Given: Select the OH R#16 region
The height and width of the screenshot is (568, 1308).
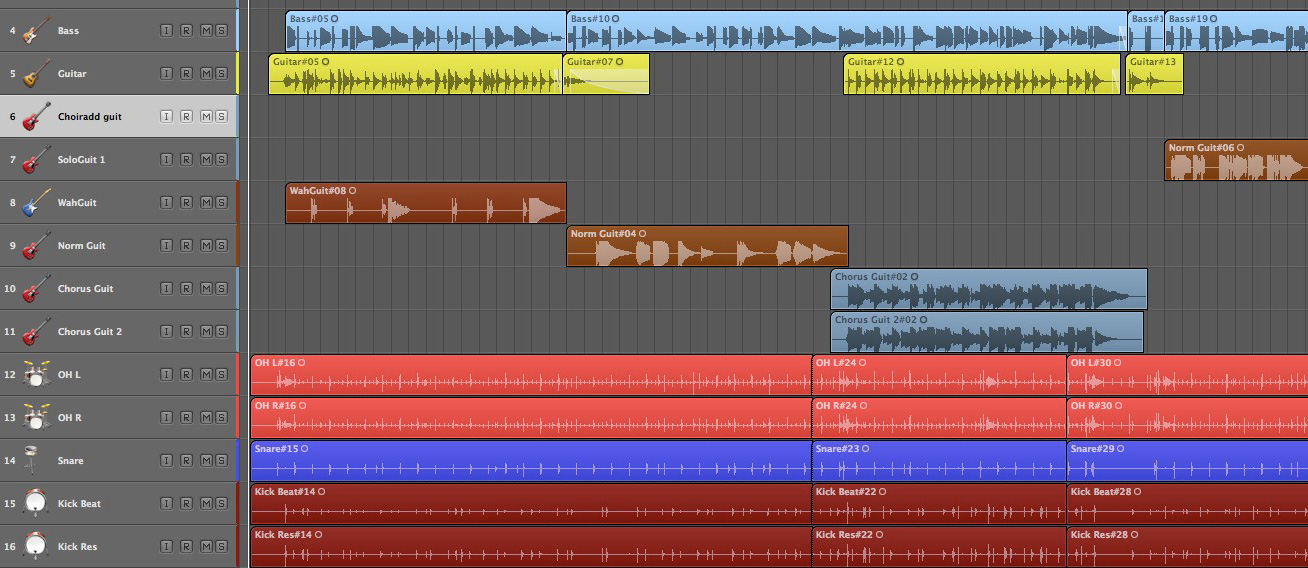Looking at the screenshot, I should pyautogui.click(x=531, y=418).
